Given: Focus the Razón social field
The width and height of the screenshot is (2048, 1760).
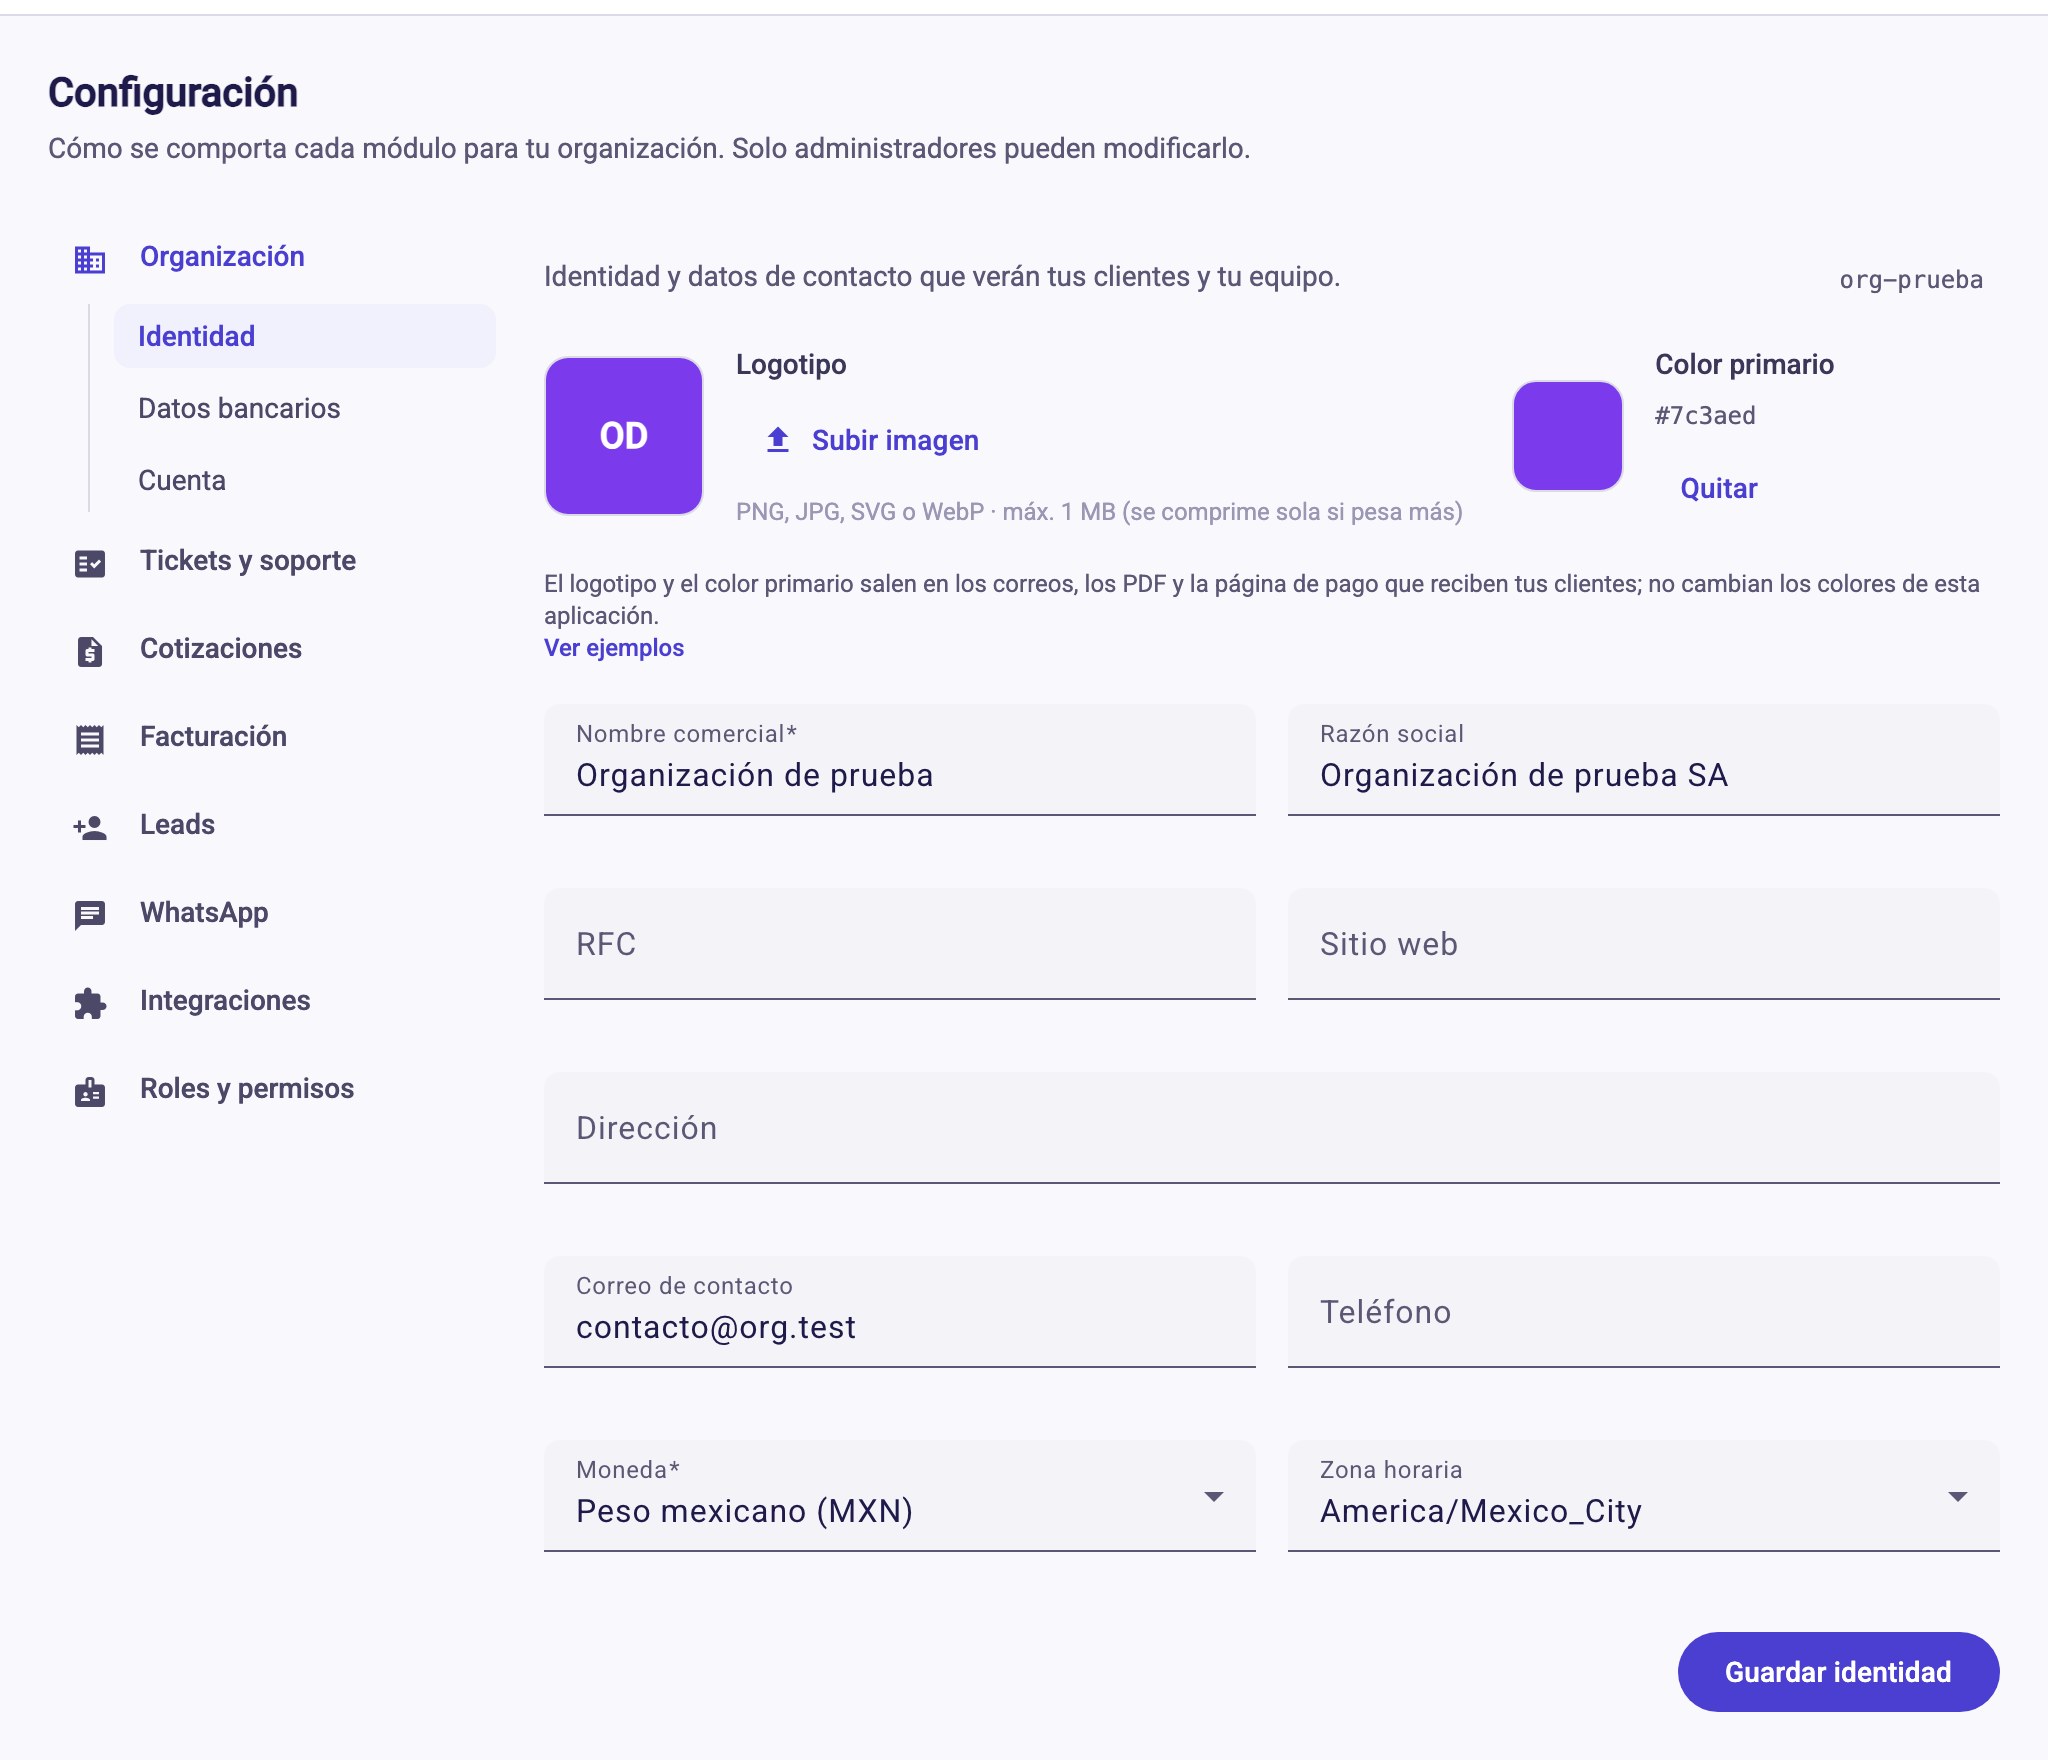Looking at the screenshot, I should click(x=1644, y=760).
